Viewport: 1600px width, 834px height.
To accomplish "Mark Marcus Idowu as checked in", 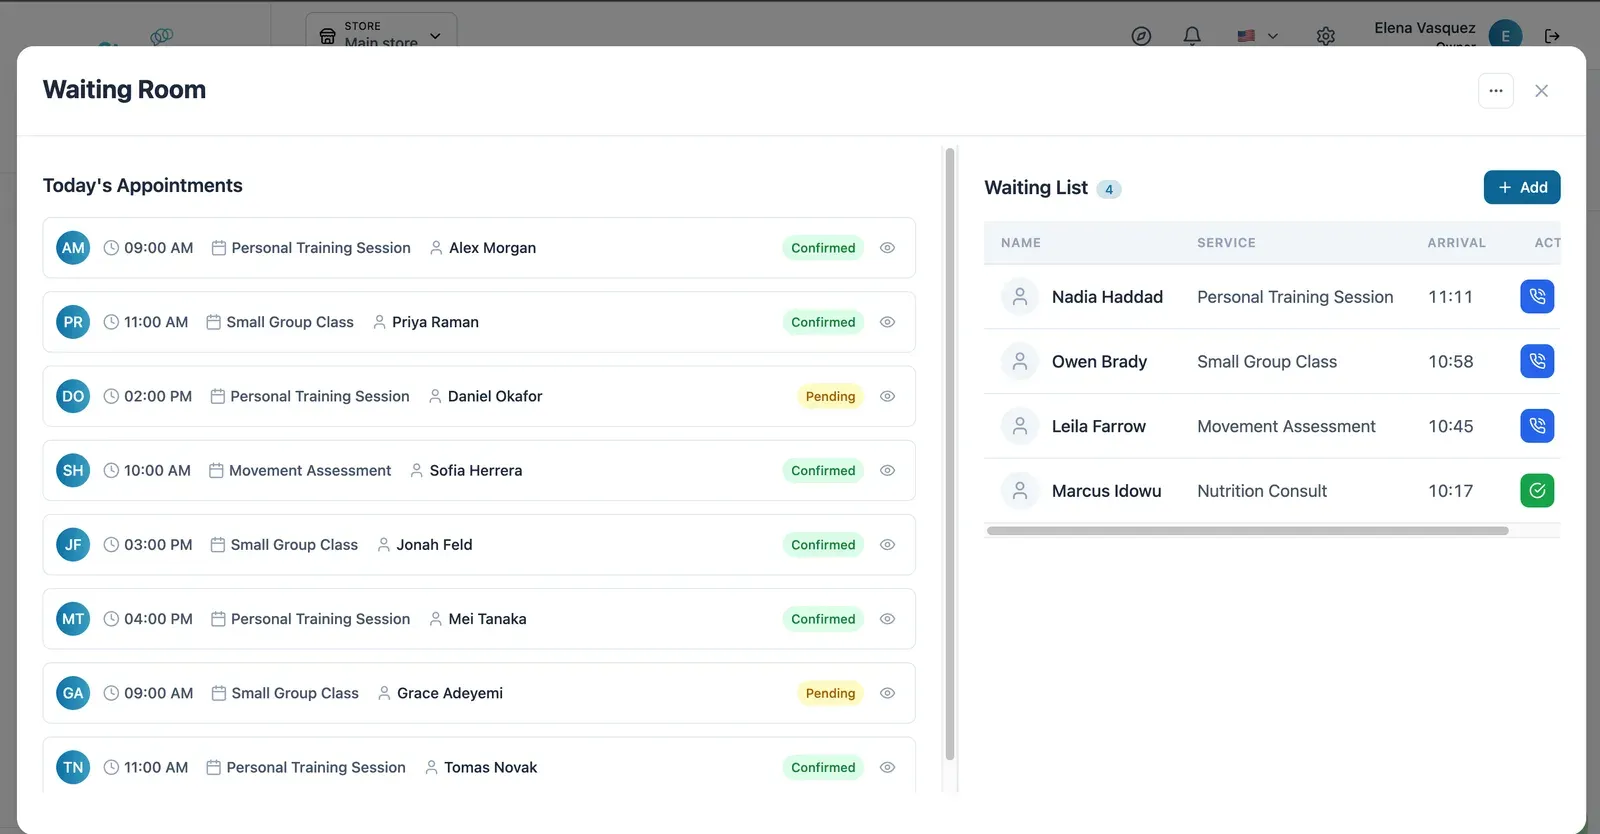I will tap(1537, 490).
